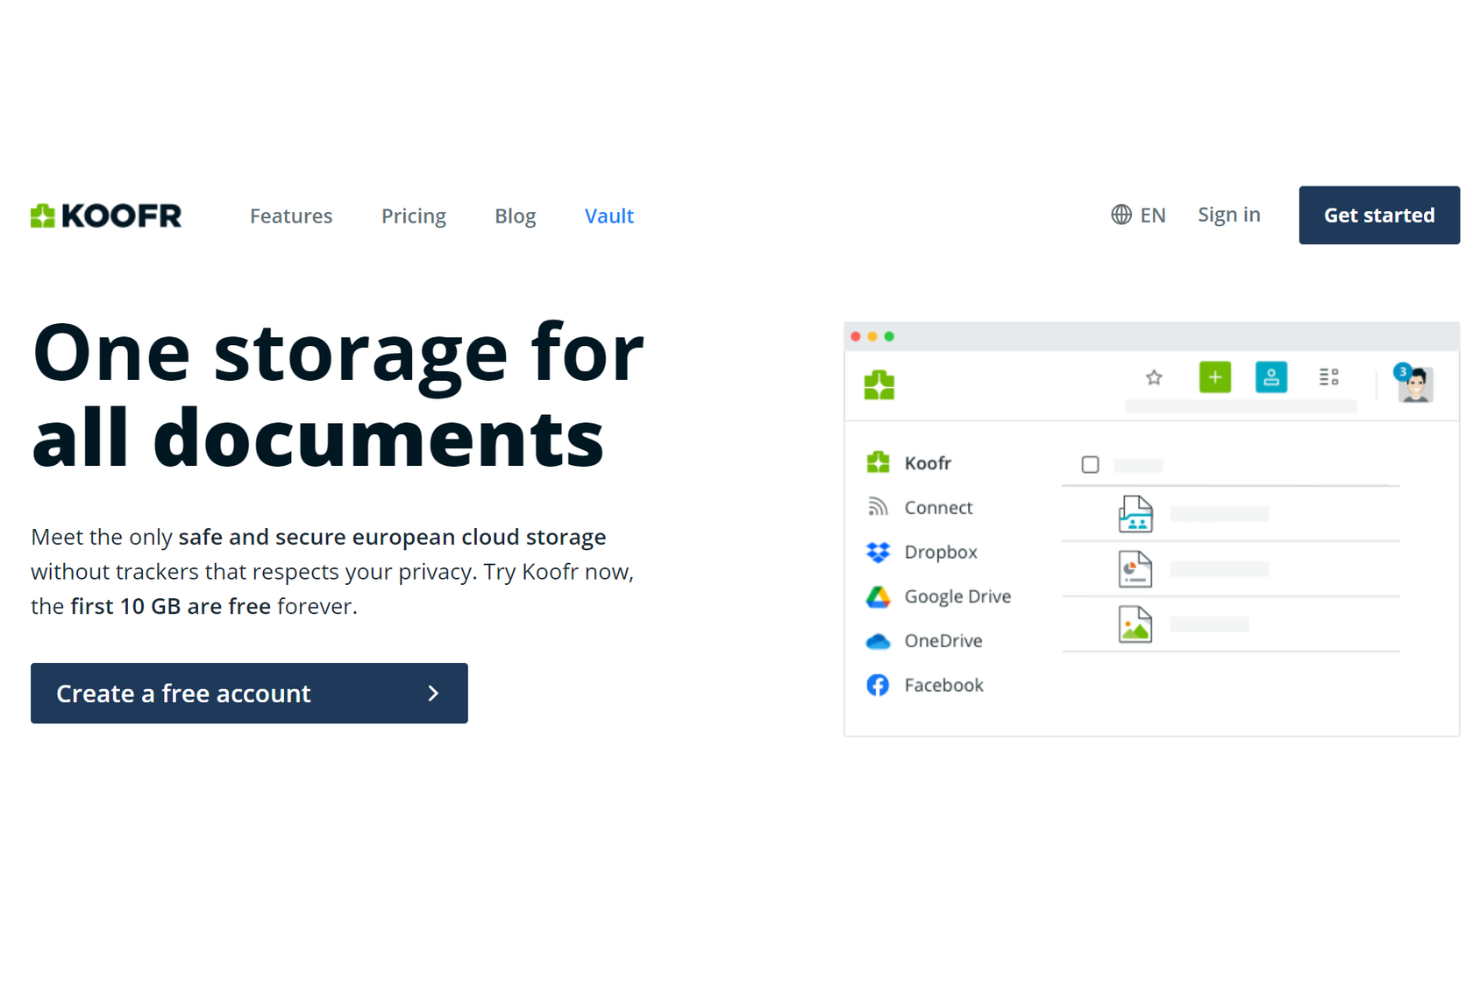Open the Dropbox sidebar icon
The image size is (1480, 987).
coord(878,551)
